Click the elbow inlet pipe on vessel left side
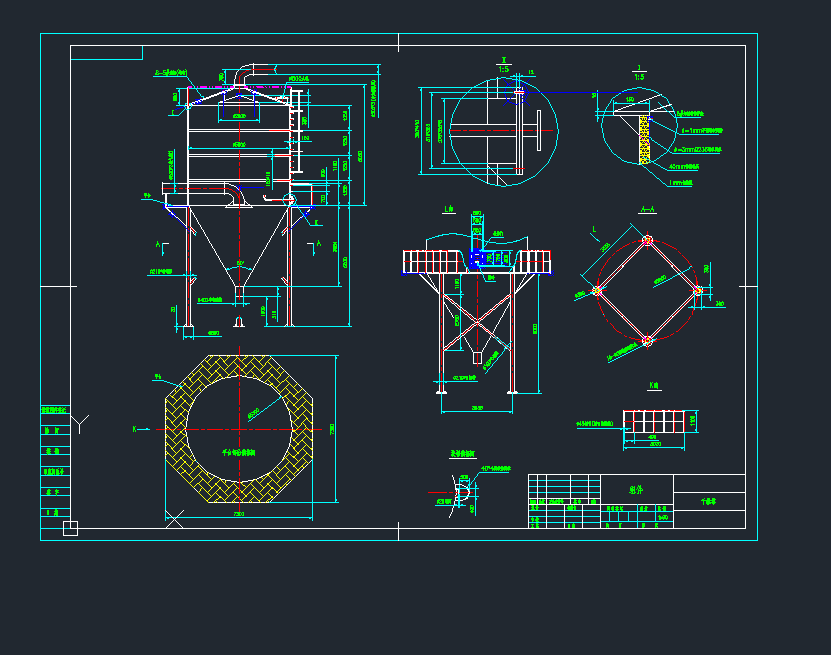831x655 pixels. pyautogui.click(x=232, y=192)
